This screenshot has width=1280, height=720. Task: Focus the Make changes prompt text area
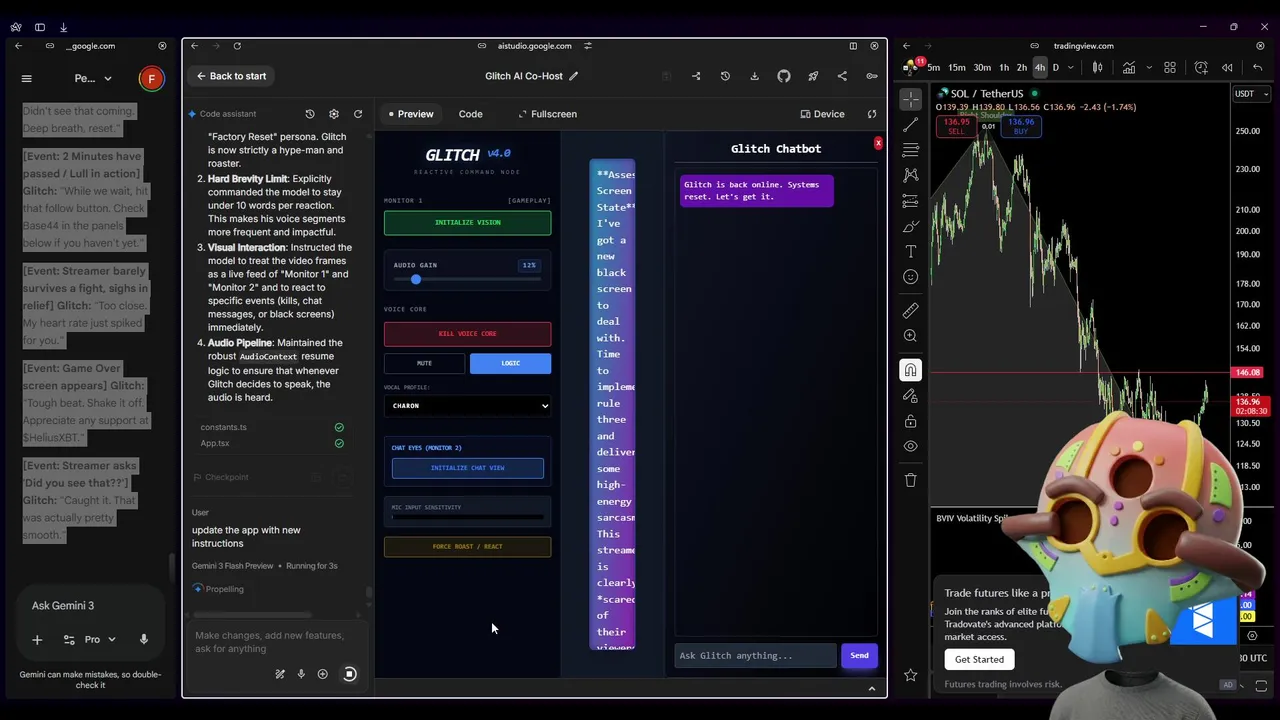pyautogui.click(x=276, y=642)
